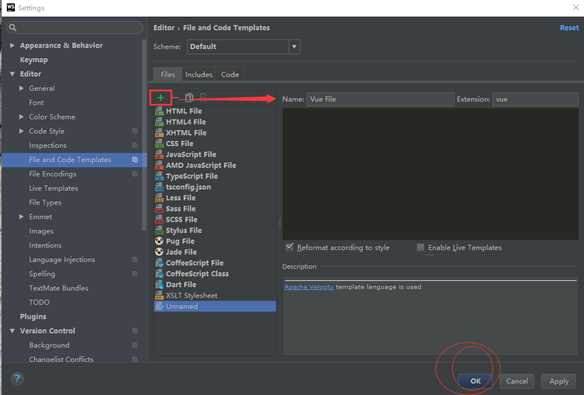Click the TypeScript File template icon
584x395 pixels.
[159, 176]
